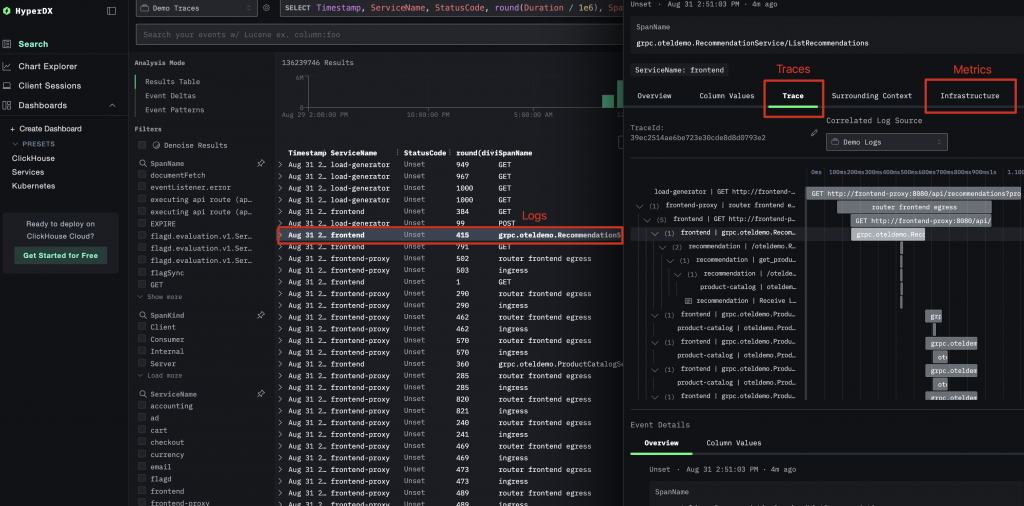Image resolution: width=1024 pixels, height=506 pixels.
Task: Open Column Values tab under Event Details
Action: pyautogui.click(x=733, y=443)
